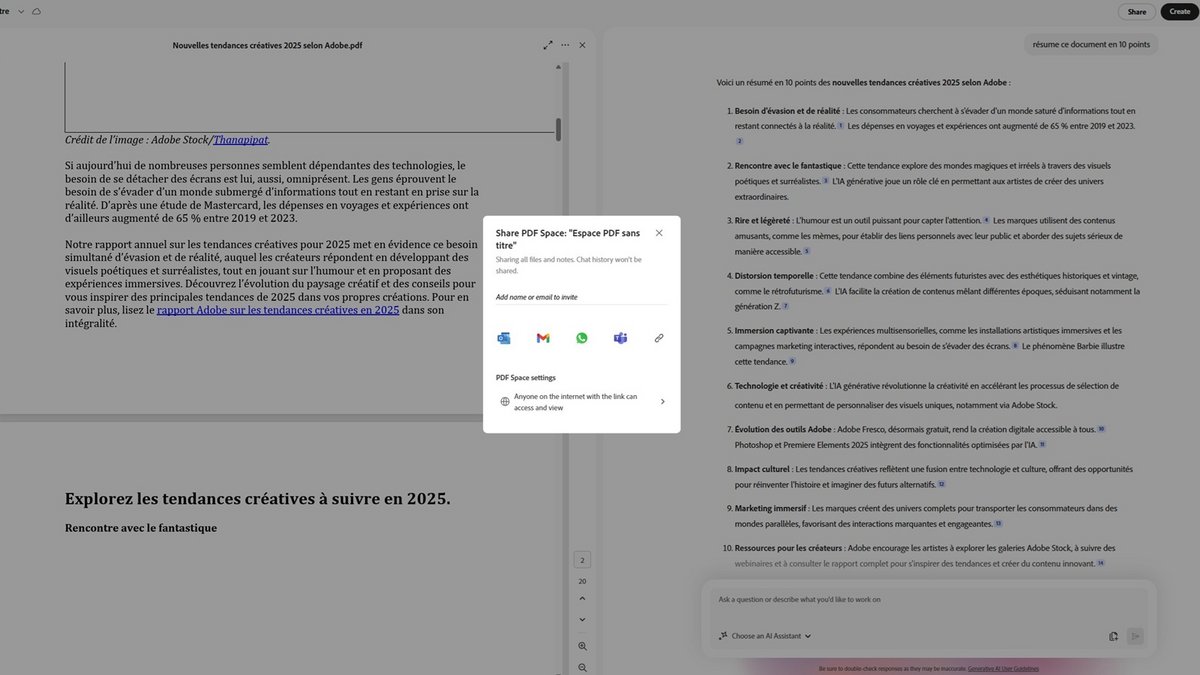Click the top-right Share button
Image resolution: width=1200 pixels, height=675 pixels.
pyautogui.click(x=1137, y=12)
